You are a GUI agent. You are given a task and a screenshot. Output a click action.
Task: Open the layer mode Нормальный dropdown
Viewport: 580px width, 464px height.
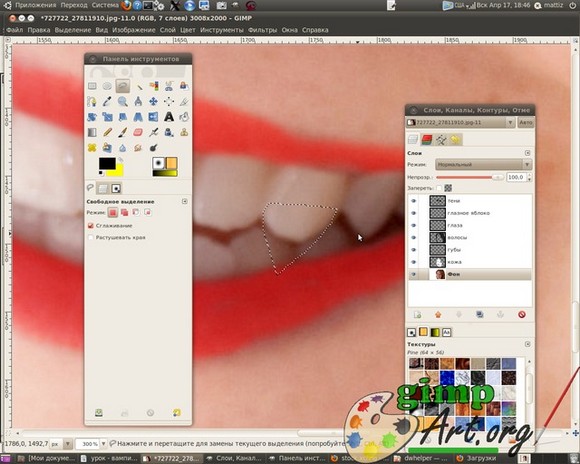pos(483,165)
